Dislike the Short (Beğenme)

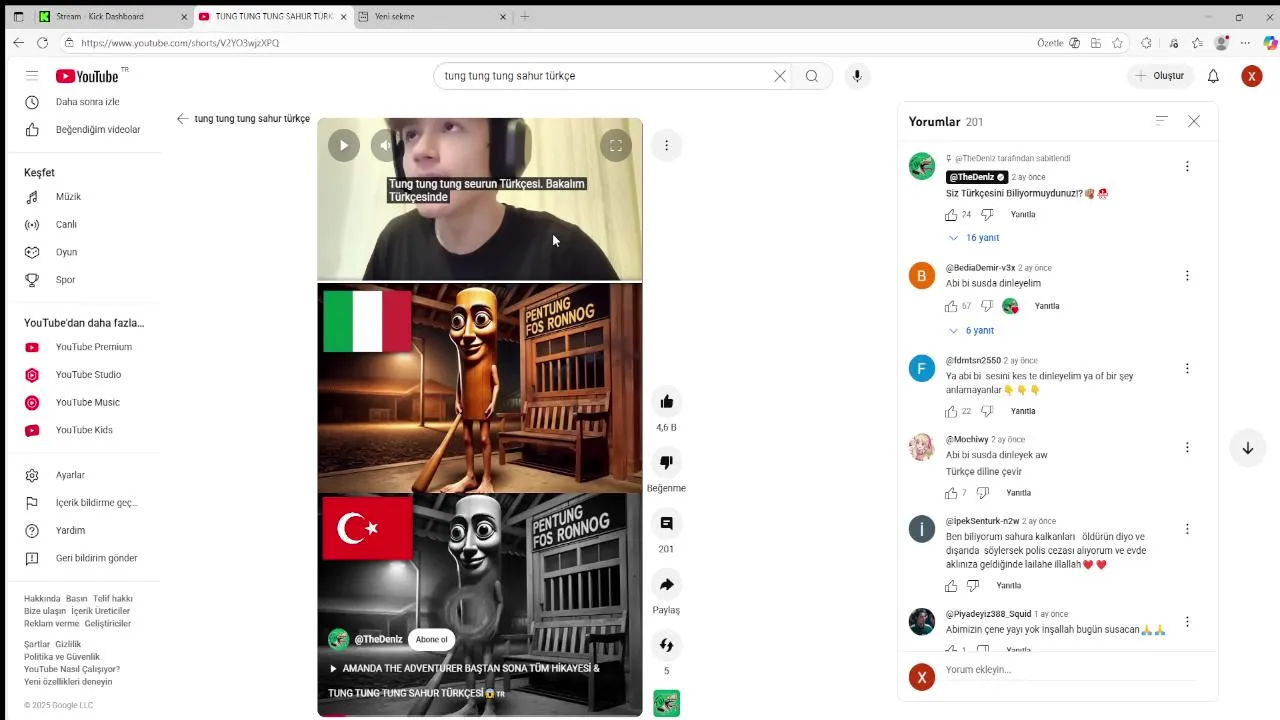point(666,462)
